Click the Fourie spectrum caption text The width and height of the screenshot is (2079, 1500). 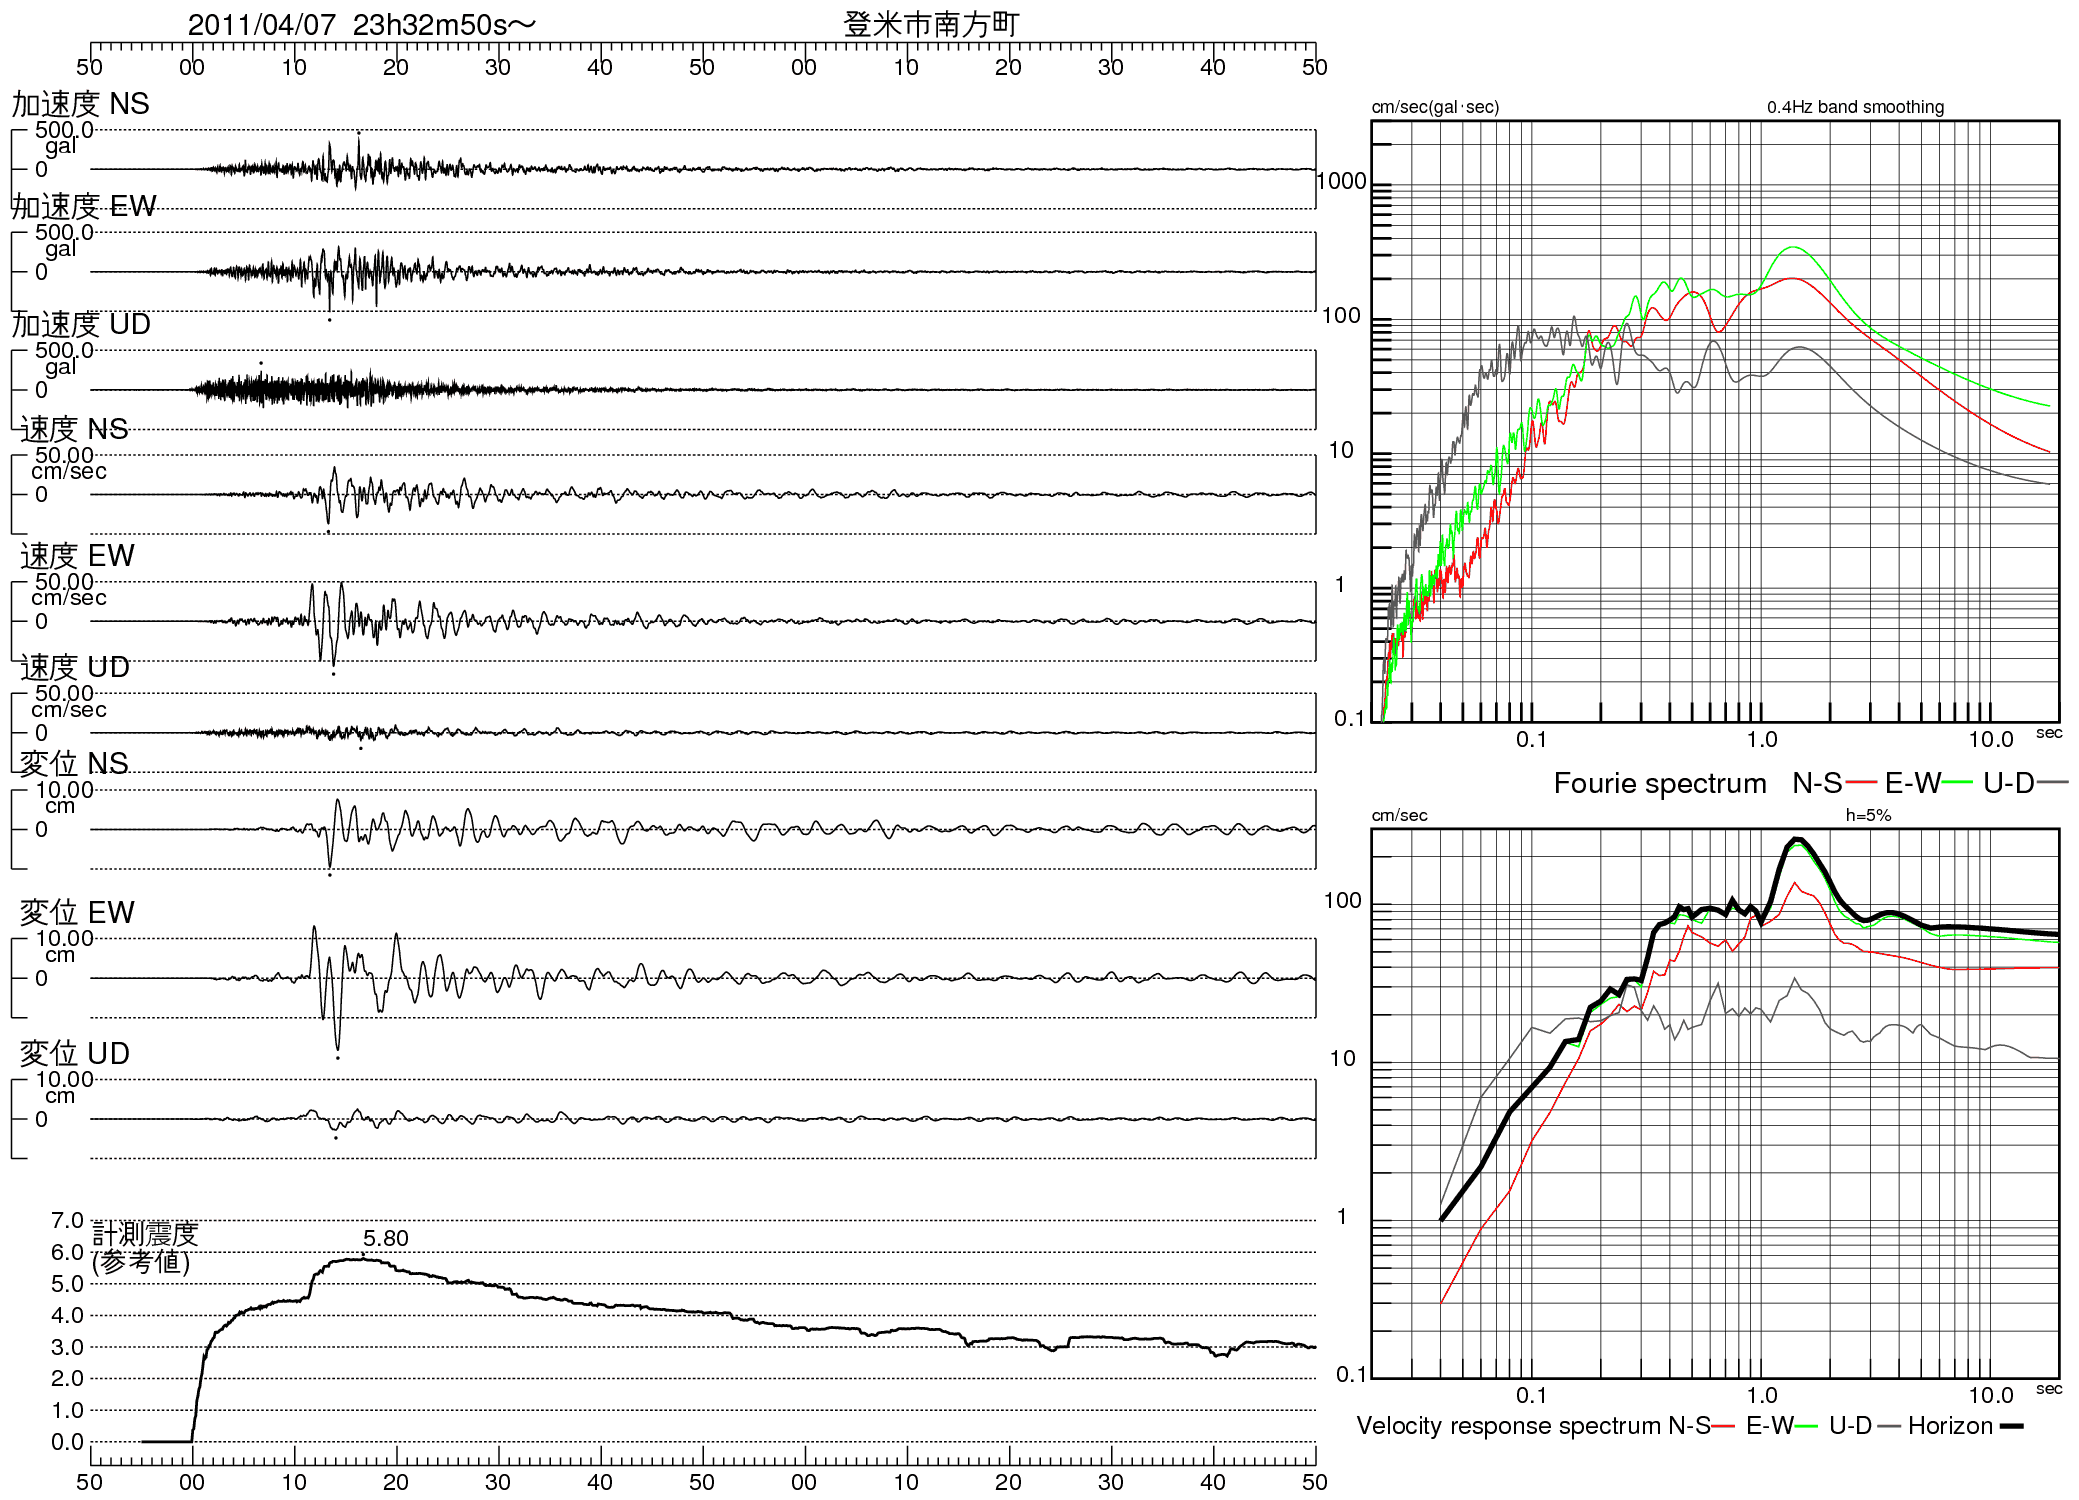tap(1660, 783)
